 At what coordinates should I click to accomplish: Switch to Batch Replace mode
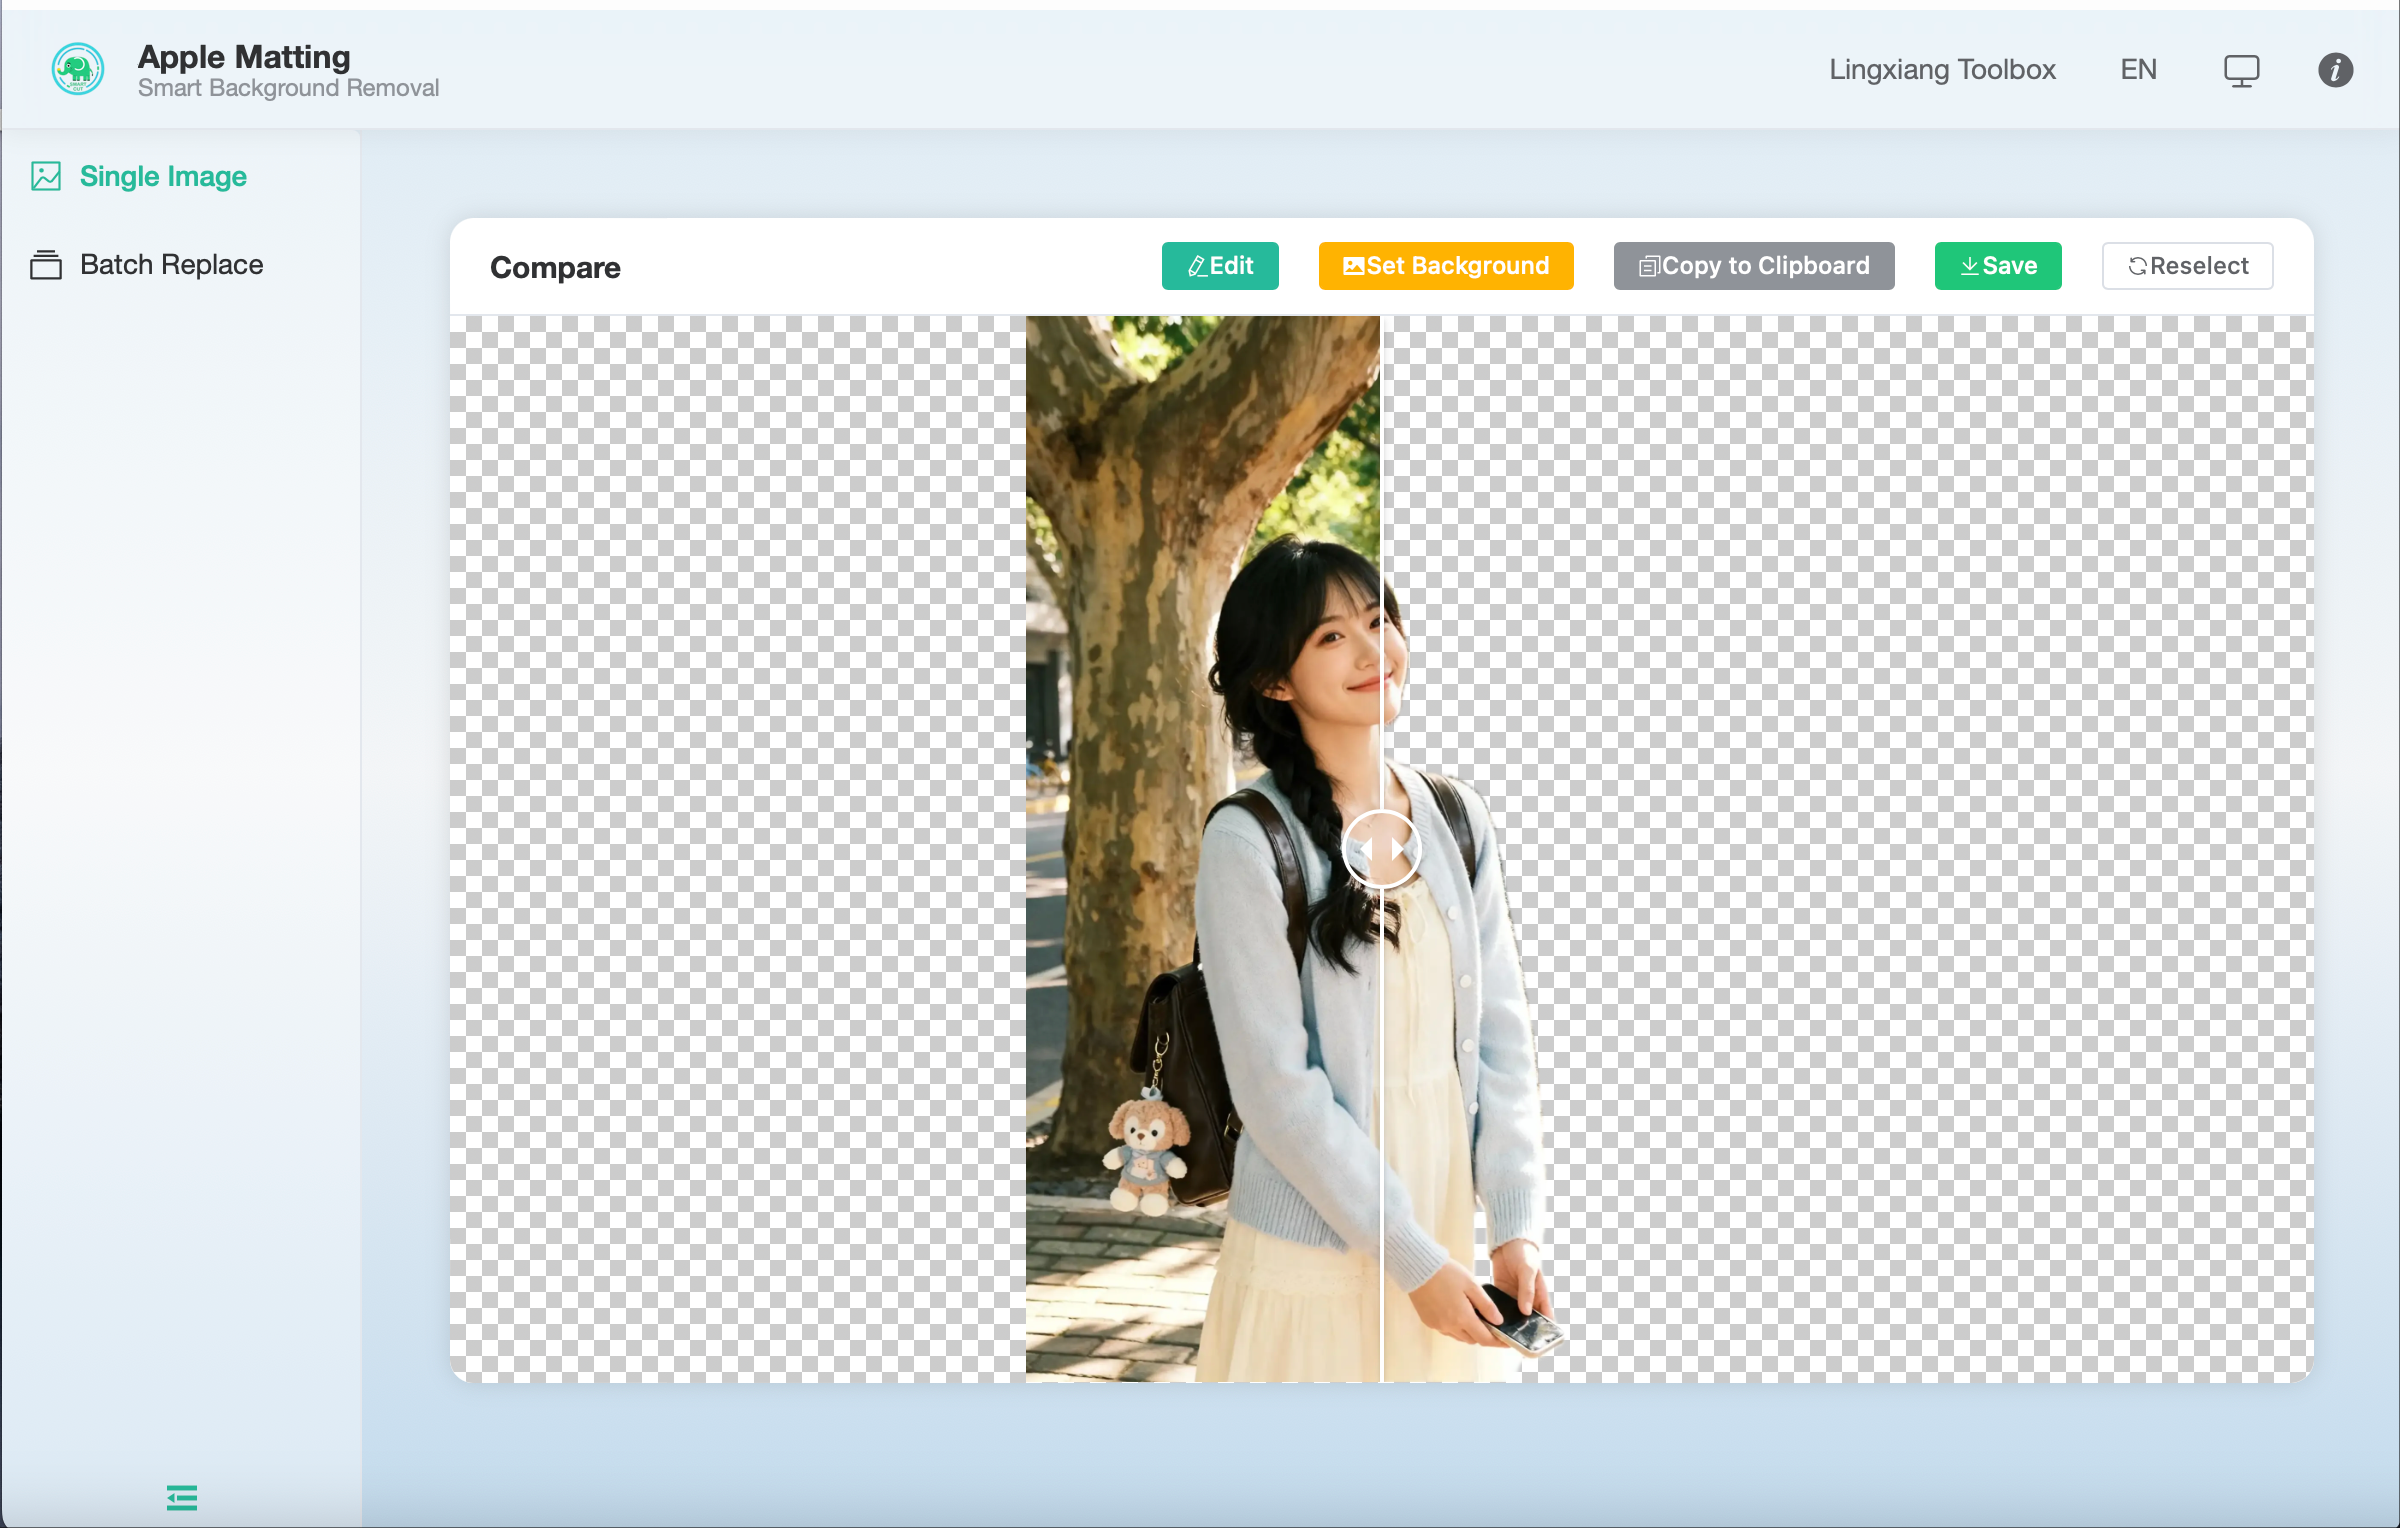171,265
